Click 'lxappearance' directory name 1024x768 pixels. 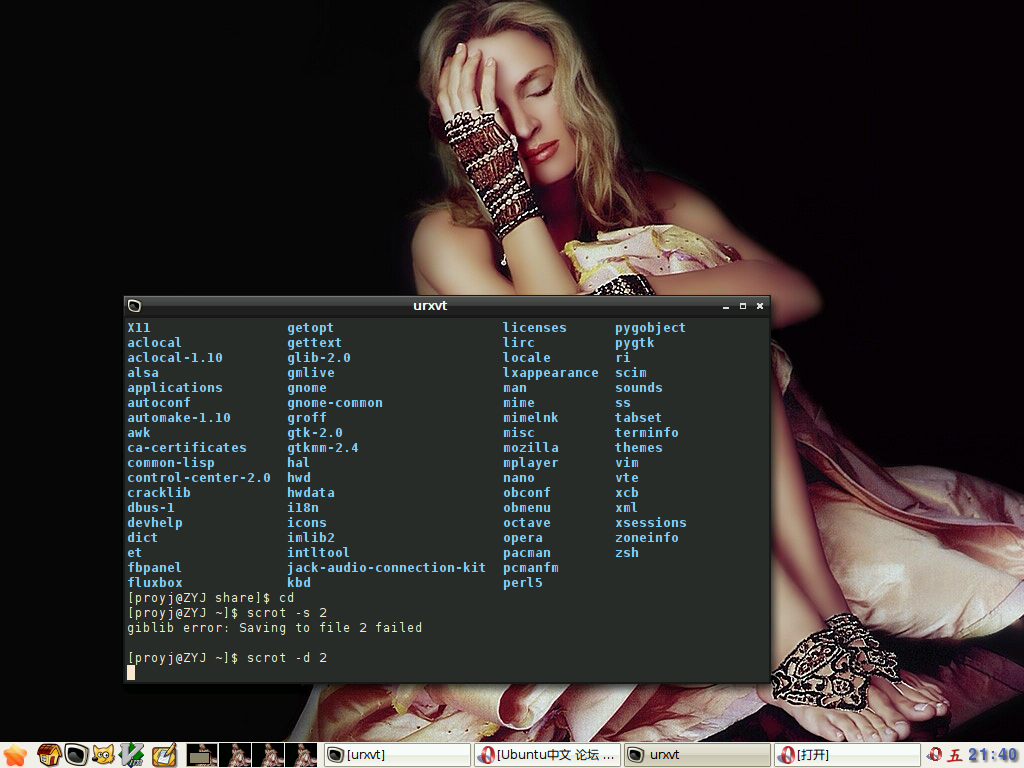[x=551, y=373]
